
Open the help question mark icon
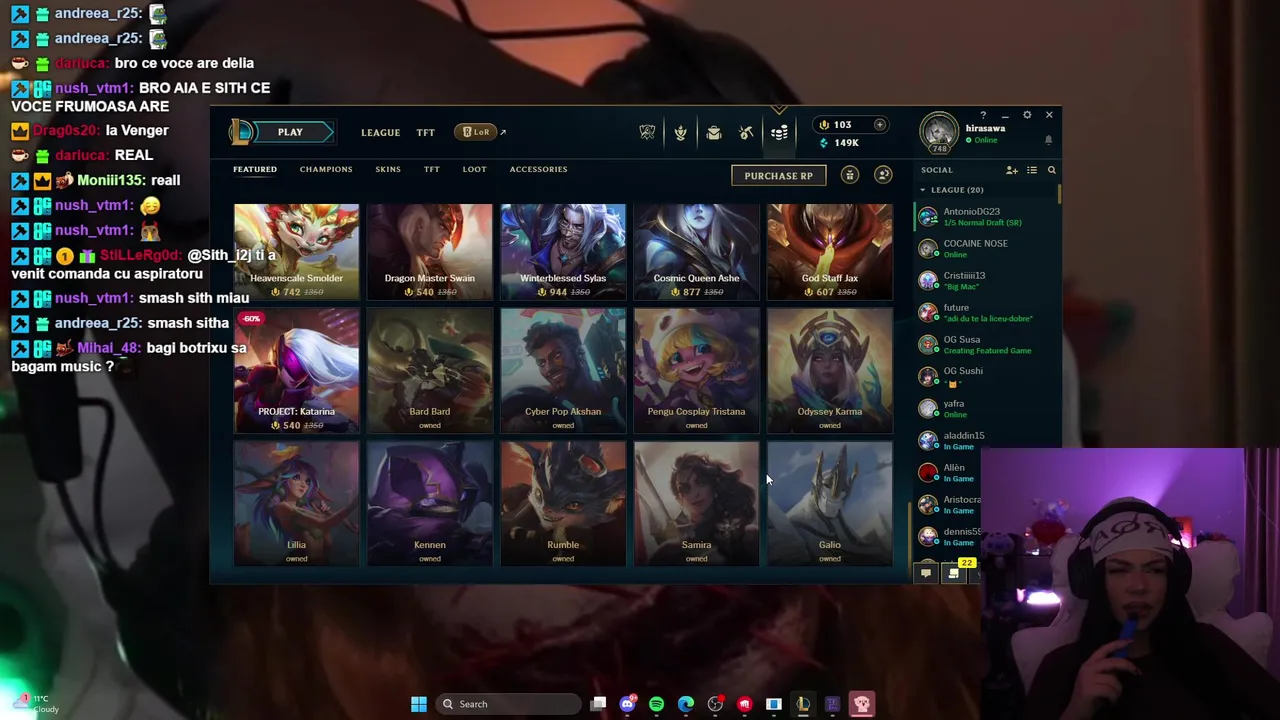pyautogui.click(x=983, y=115)
